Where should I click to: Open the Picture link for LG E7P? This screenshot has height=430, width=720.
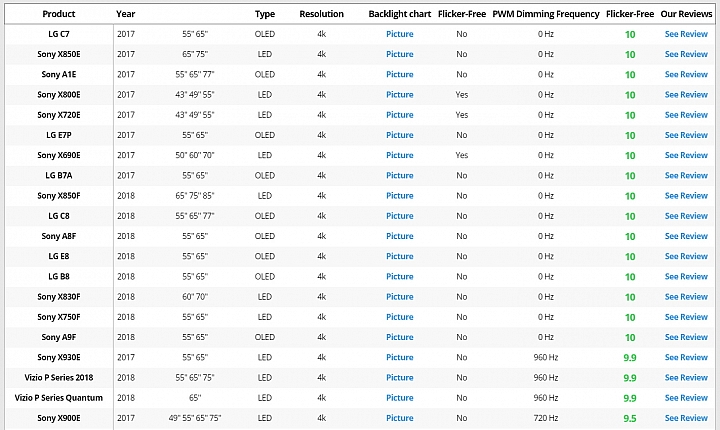click(x=399, y=135)
